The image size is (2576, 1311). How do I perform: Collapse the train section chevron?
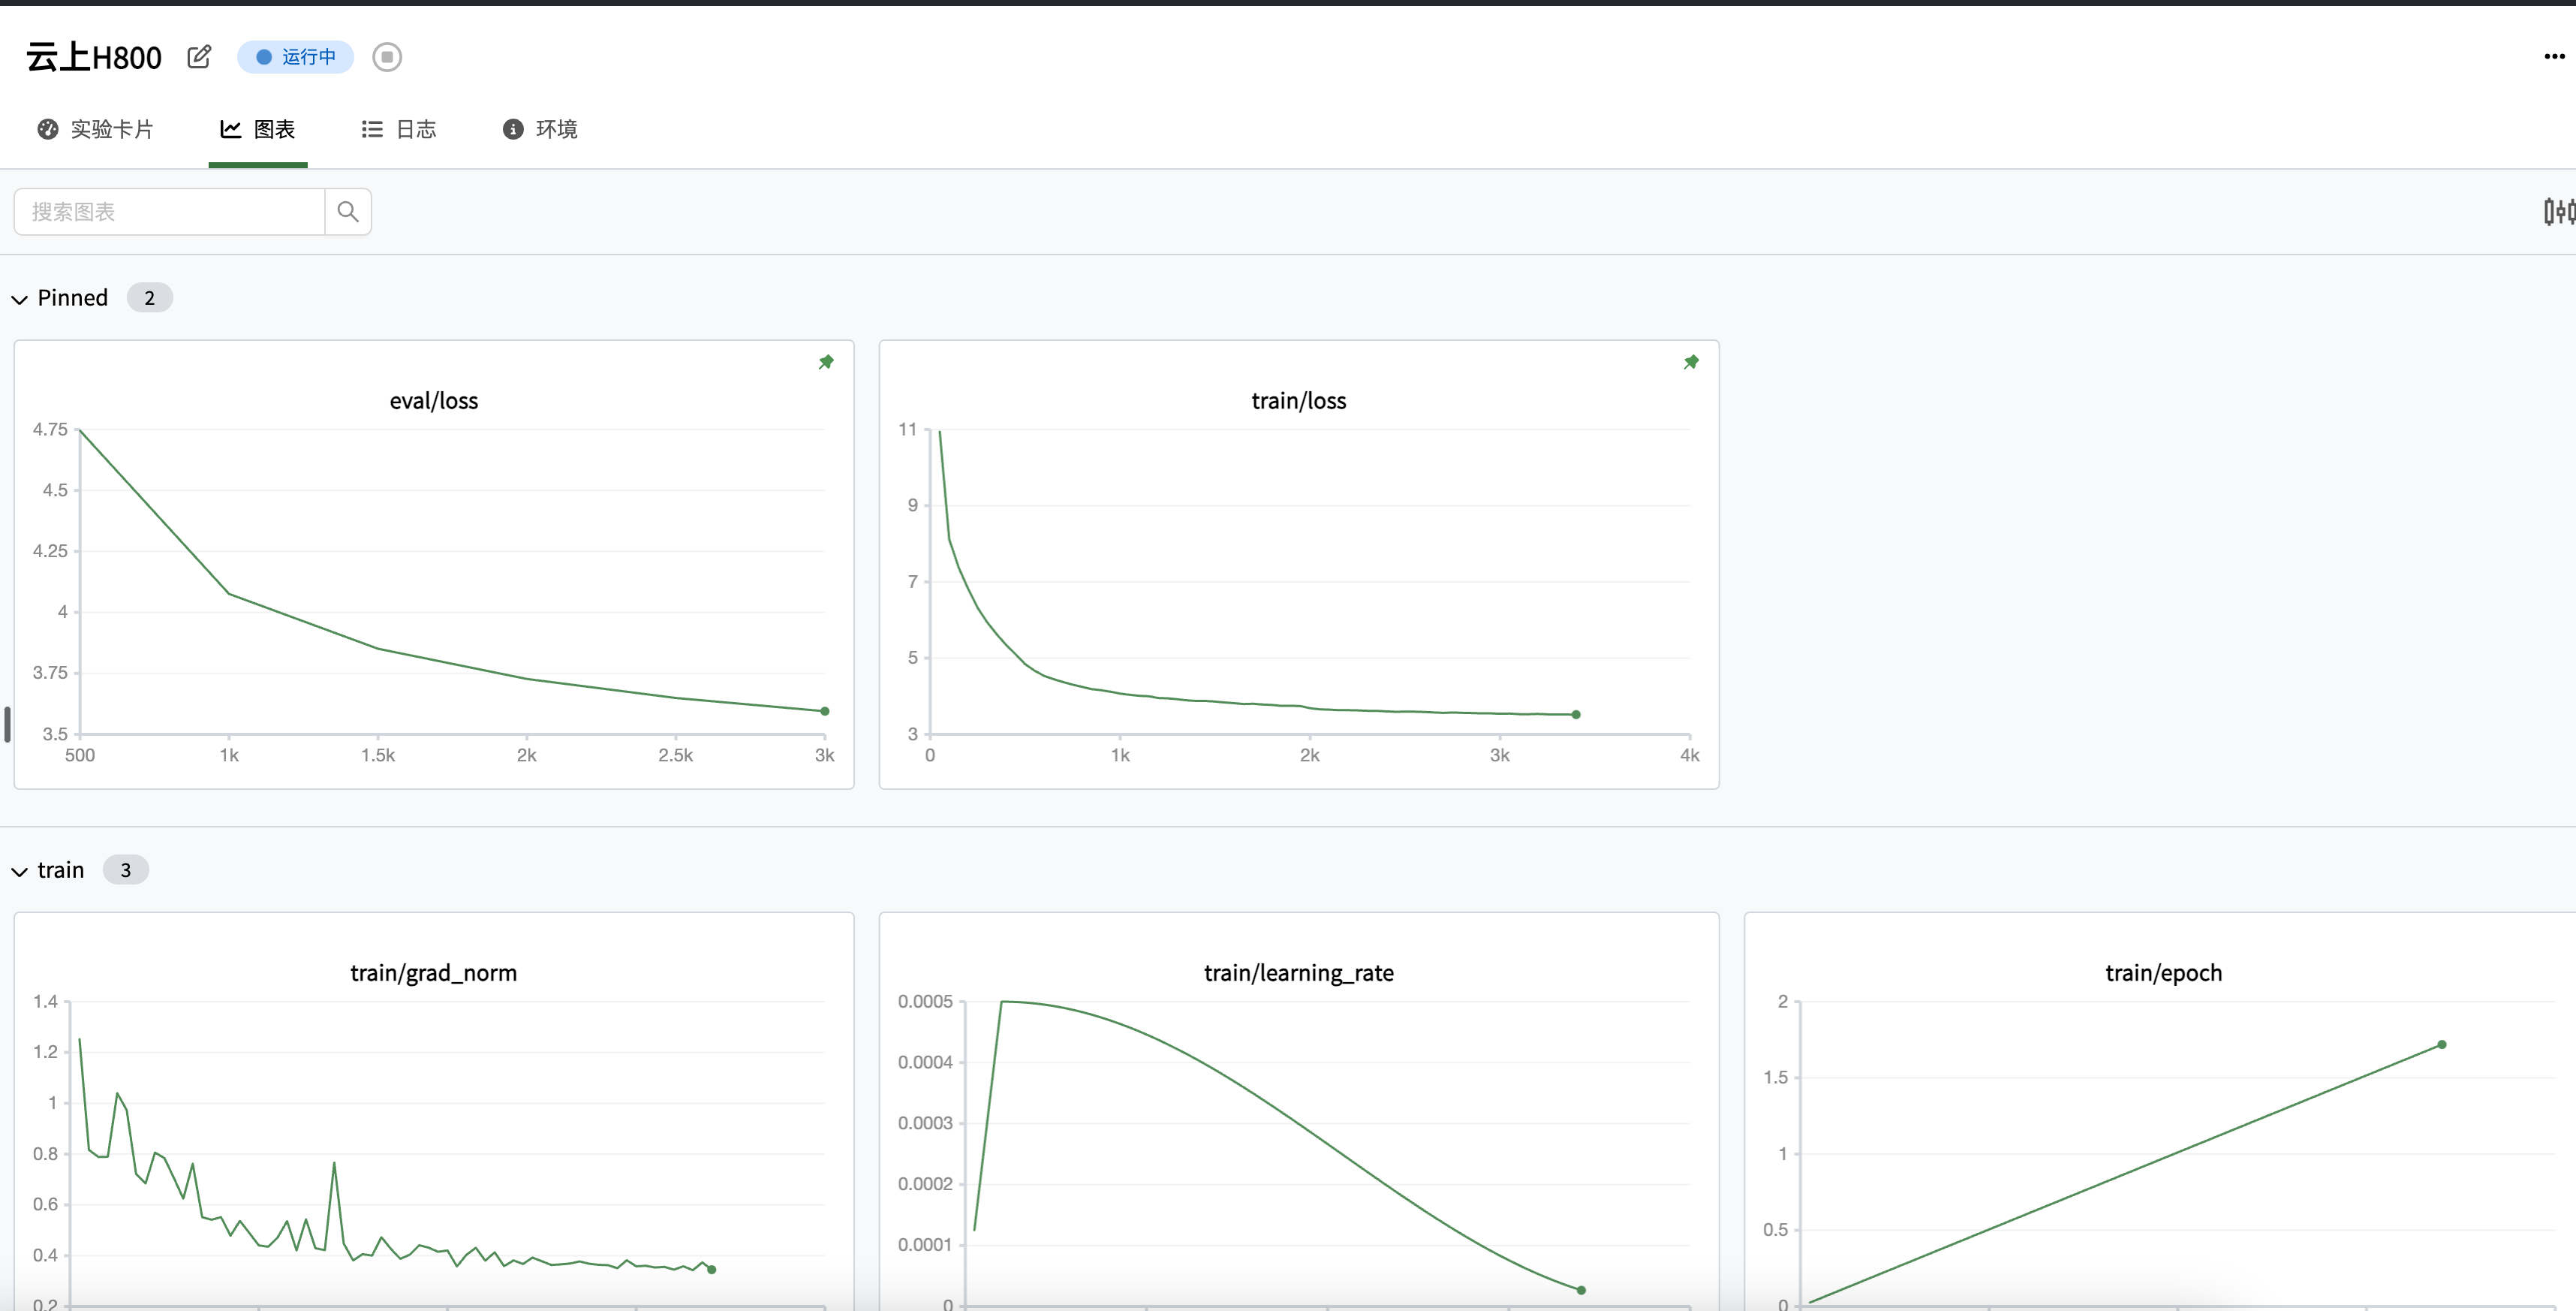[19, 871]
